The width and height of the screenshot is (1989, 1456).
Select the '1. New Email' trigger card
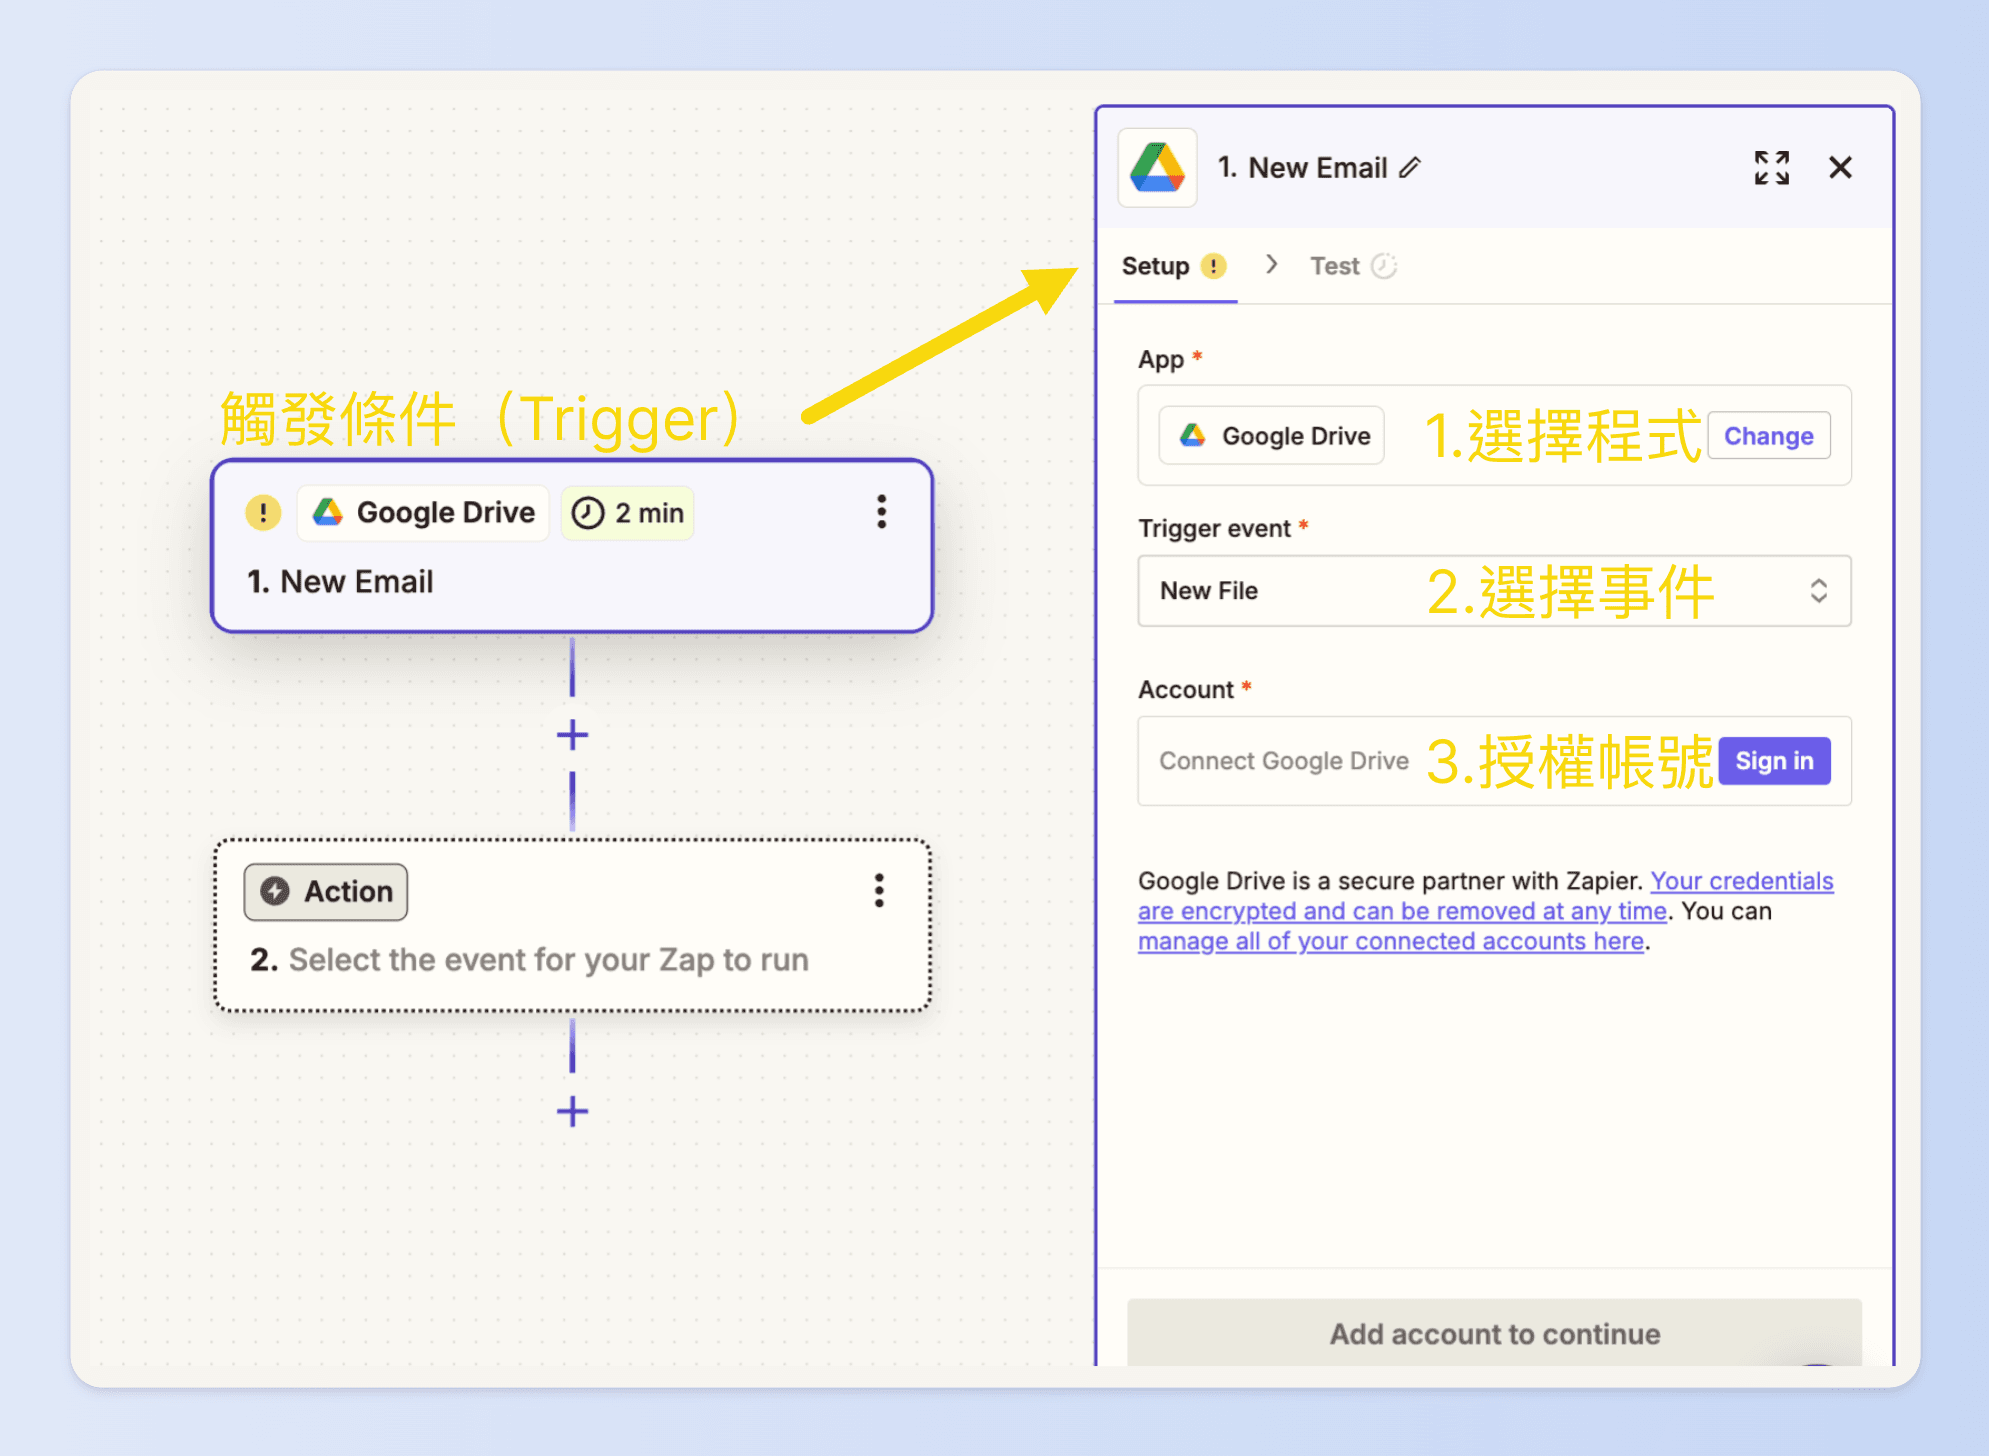click(x=572, y=546)
